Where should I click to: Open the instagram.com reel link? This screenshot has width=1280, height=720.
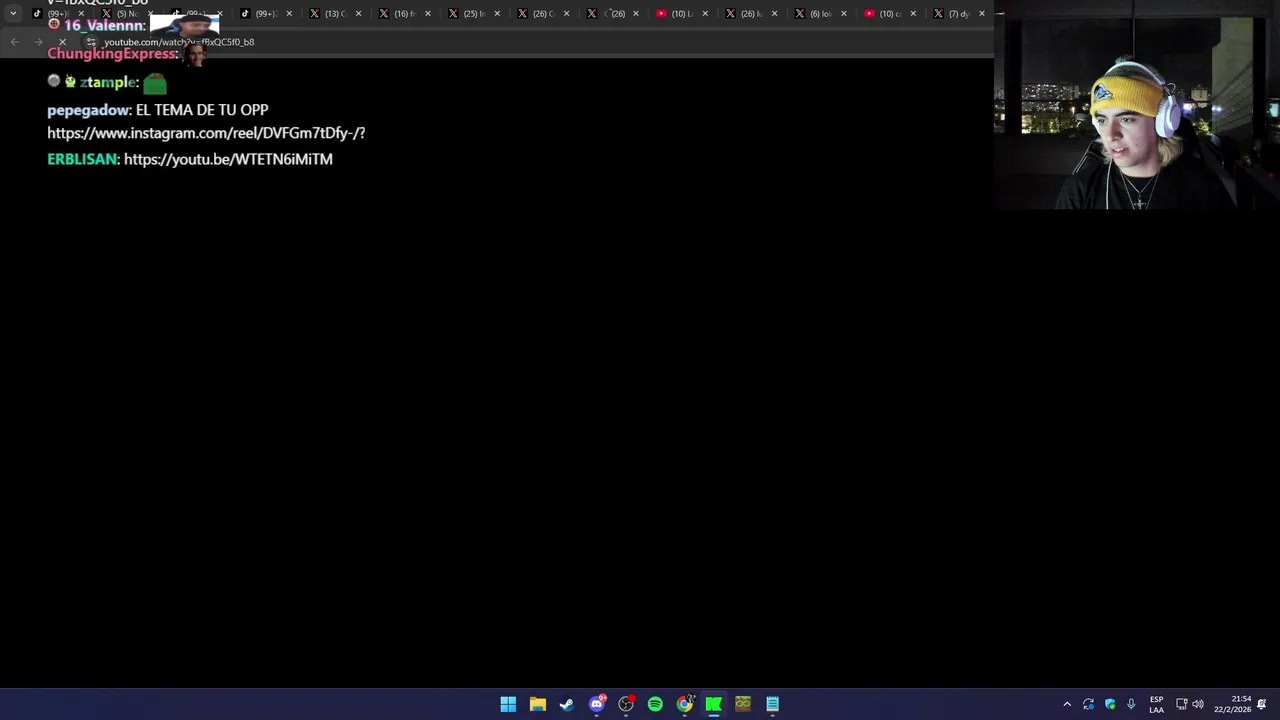(x=206, y=133)
